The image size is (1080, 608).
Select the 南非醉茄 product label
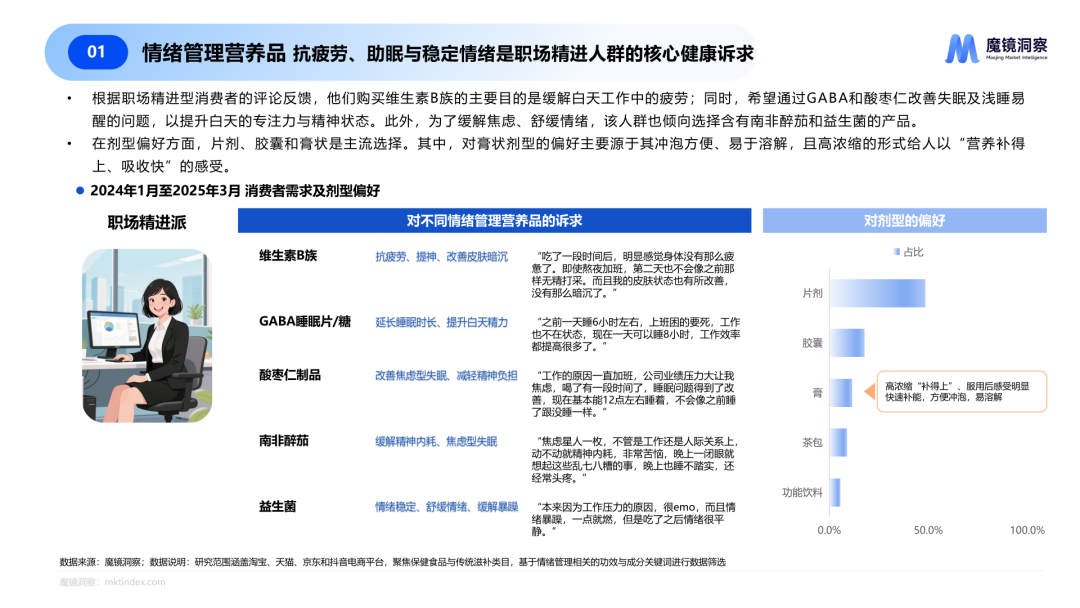[284, 441]
